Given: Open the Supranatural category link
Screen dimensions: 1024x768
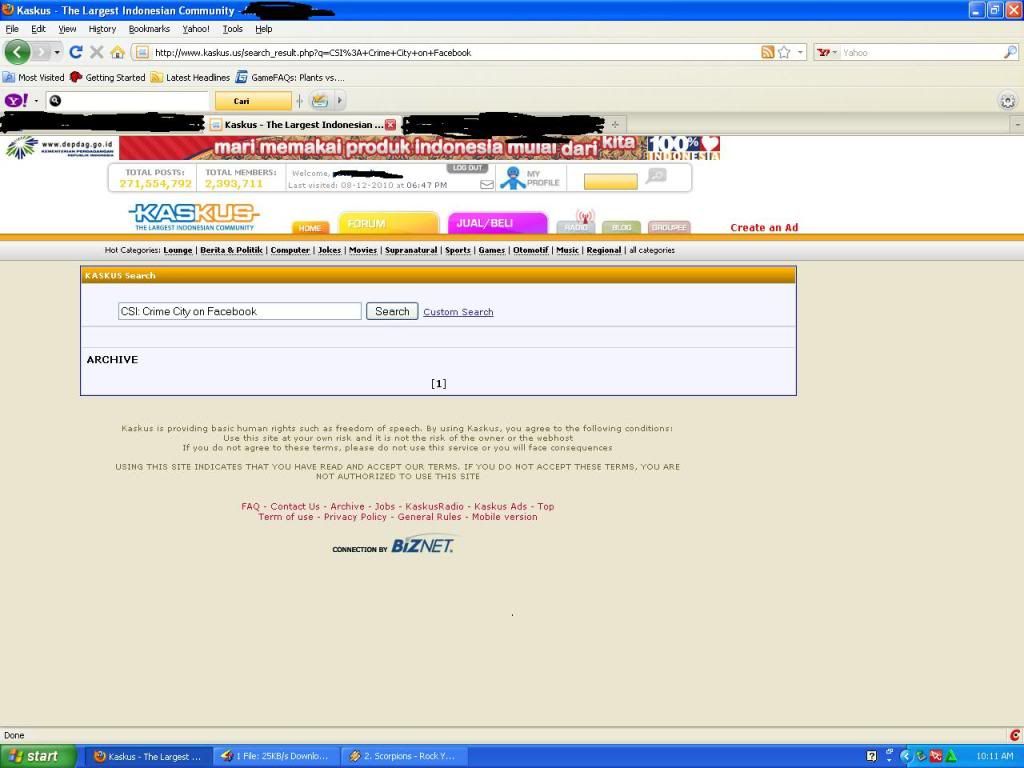Looking at the screenshot, I should tap(411, 250).
